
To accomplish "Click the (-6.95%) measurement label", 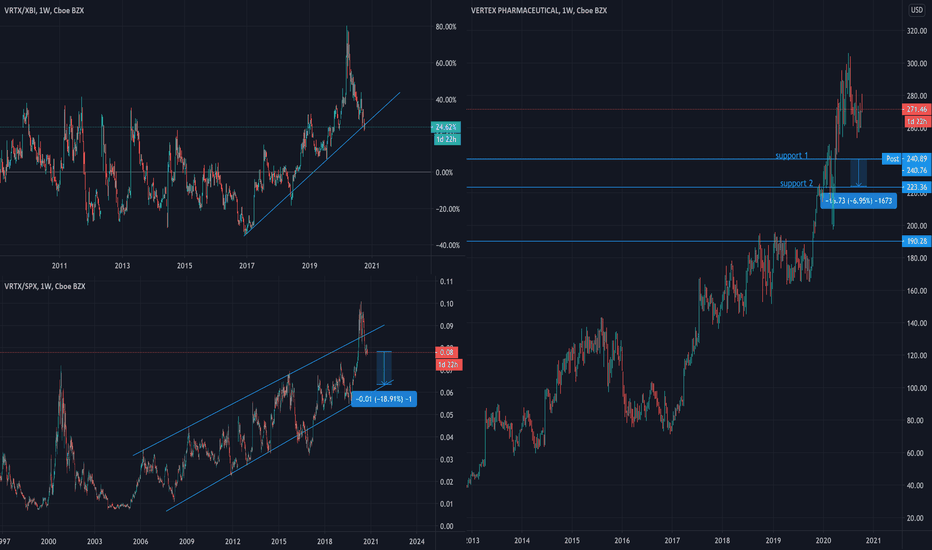I will coord(858,201).
